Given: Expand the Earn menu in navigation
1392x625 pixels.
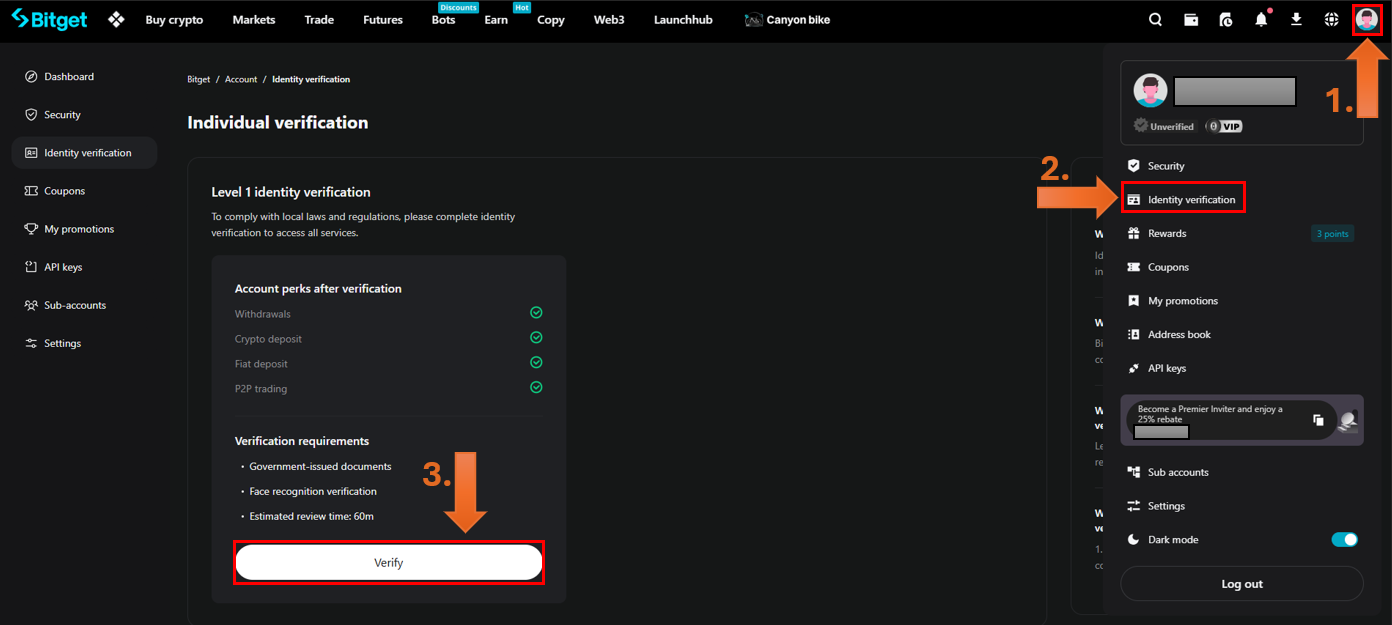Looking at the screenshot, I should (x=496, y=20).
